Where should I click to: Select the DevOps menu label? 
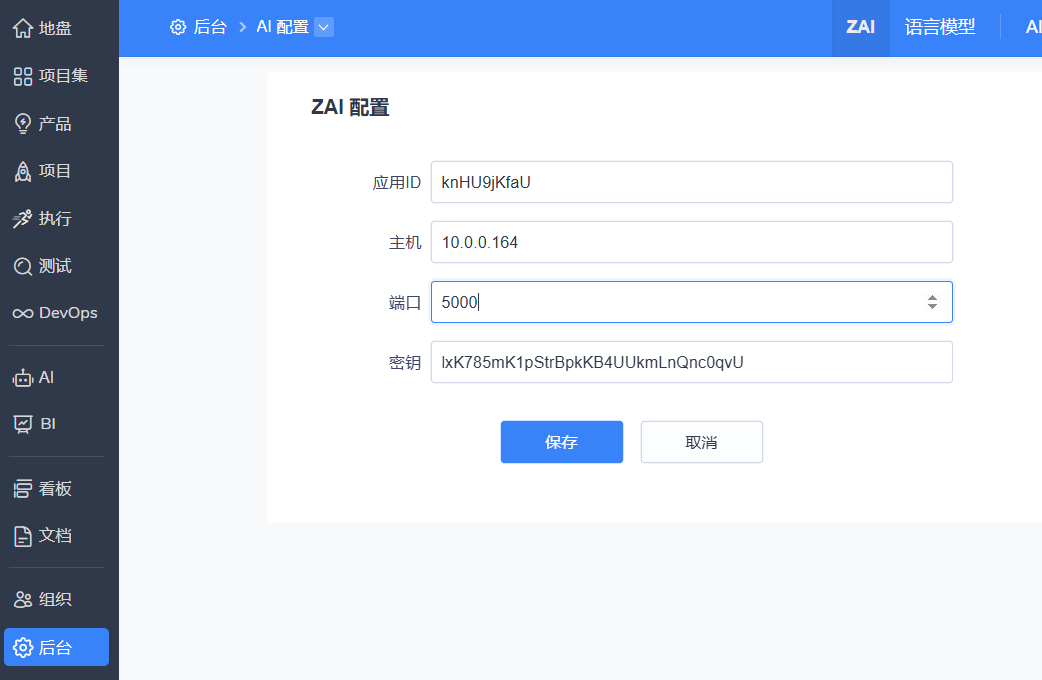(68, 313)
